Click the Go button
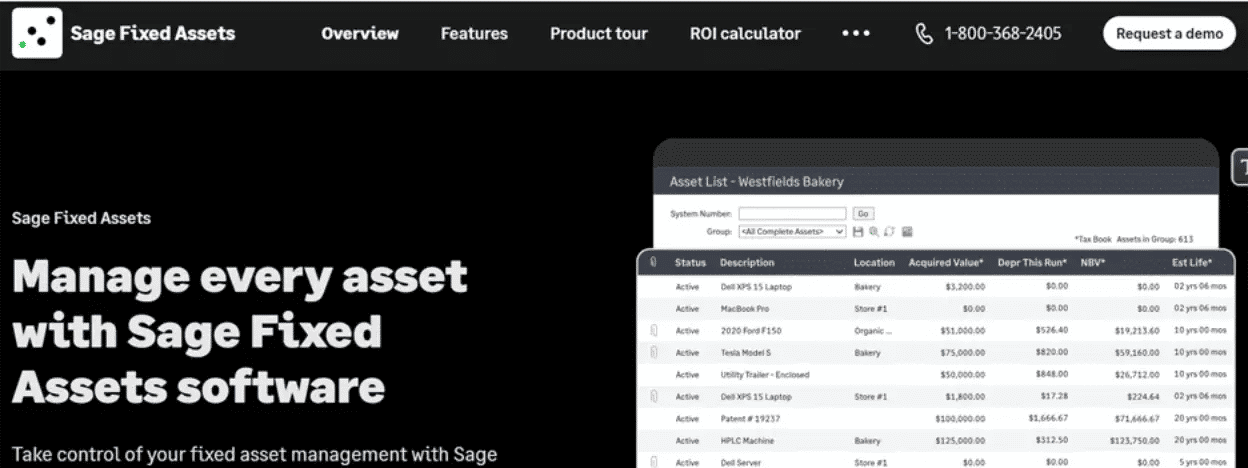The height and width of the screenshot is (468, 1248). (x=863, y=214)
